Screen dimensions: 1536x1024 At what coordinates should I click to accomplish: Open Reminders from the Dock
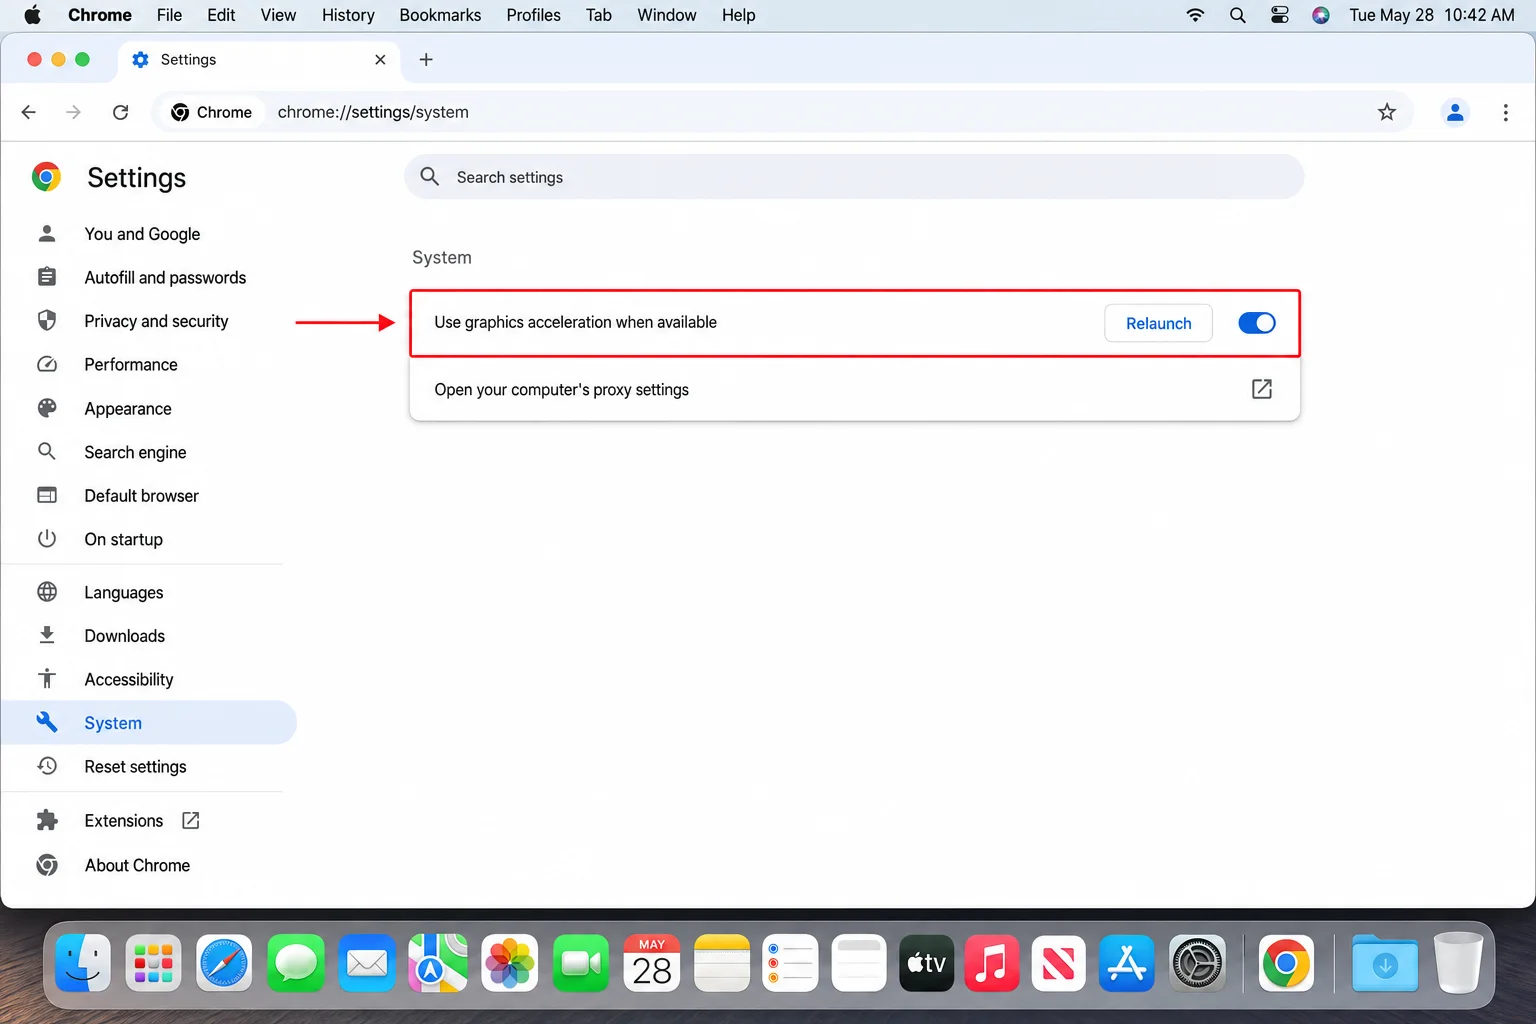[x=790, y=963]
